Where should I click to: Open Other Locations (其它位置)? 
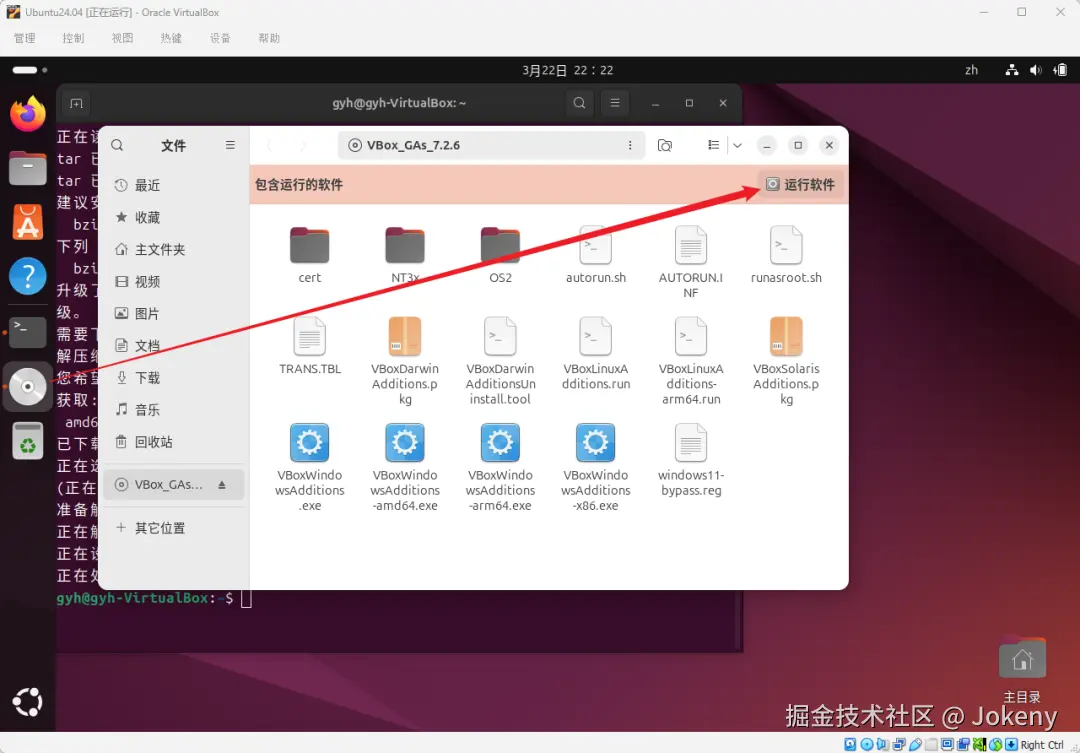[174, 528]
